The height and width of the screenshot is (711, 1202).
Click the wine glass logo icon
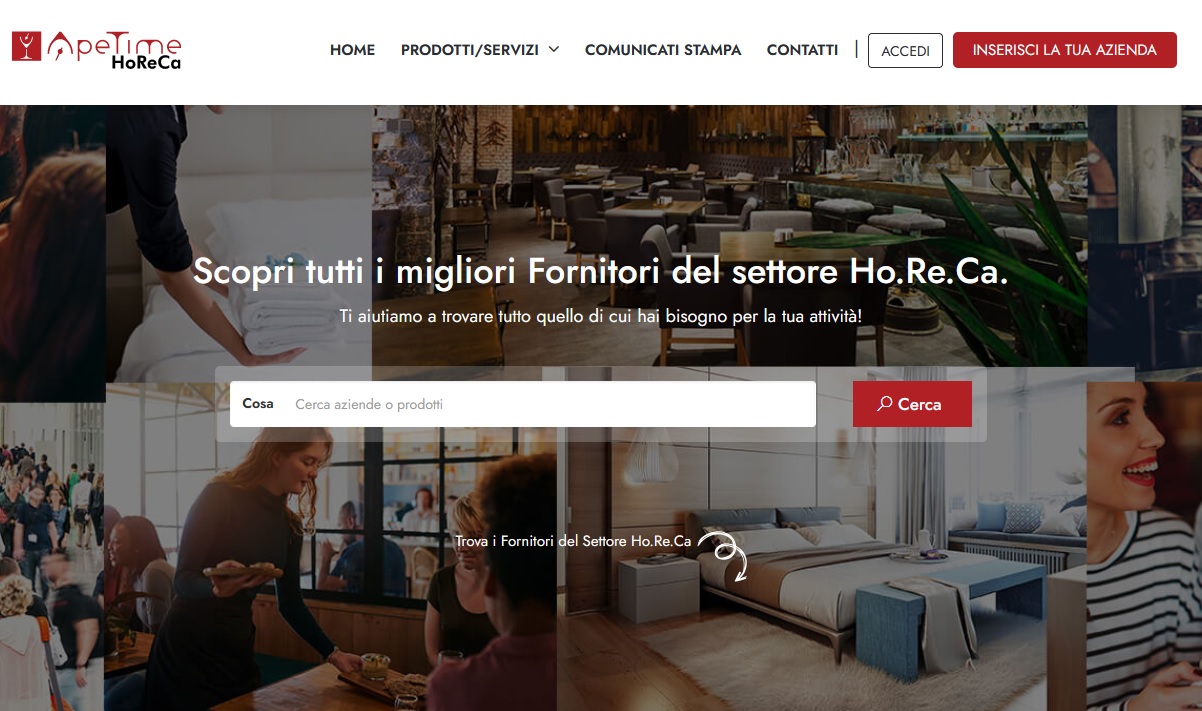click(26, 46)
